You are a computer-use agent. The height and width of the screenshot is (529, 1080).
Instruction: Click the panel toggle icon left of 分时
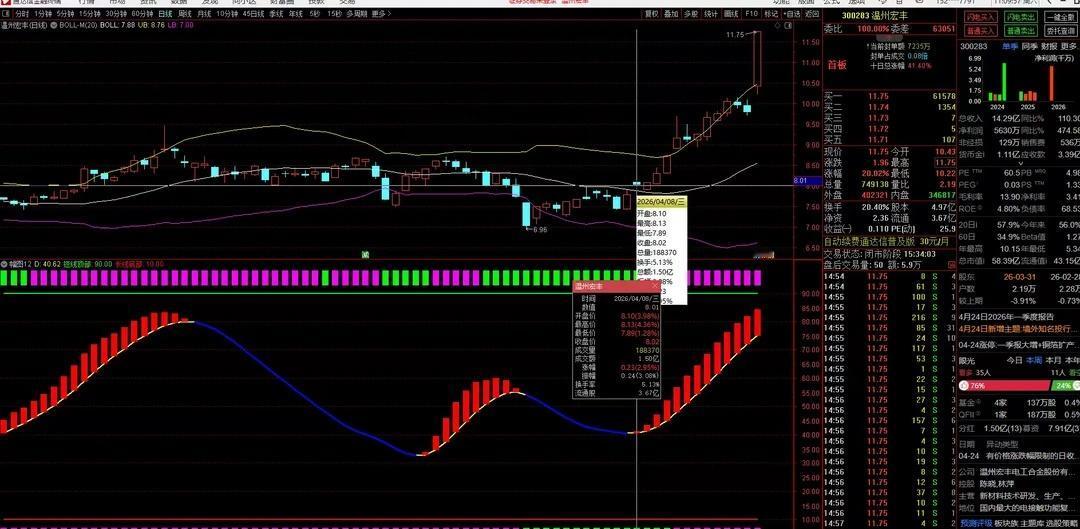(x=6, y=13)
